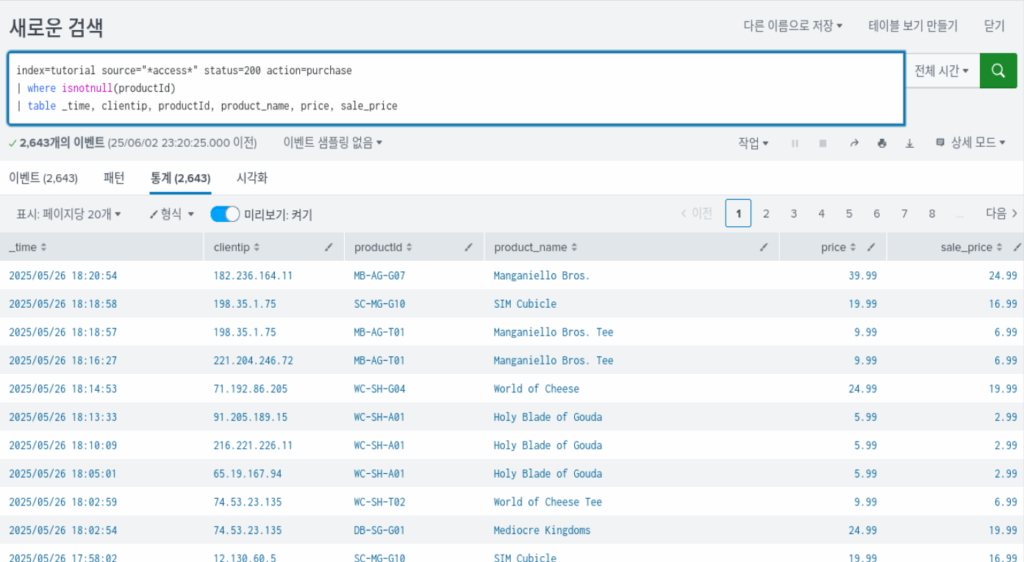
Task: Click clientip 71.192.86.205
Action: [x=250, y=388]
